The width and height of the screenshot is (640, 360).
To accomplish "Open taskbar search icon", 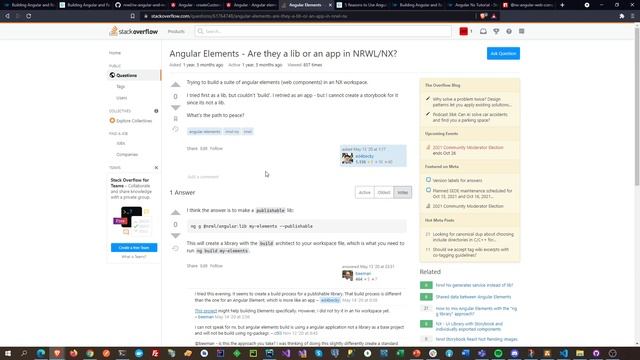I will coord(24,353).
